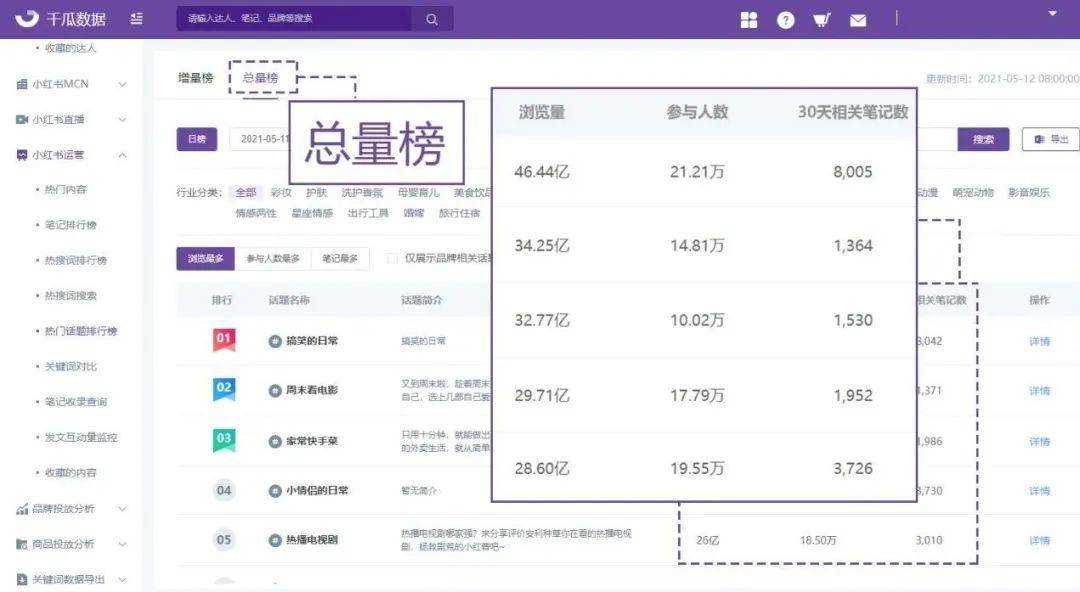Open the shopping cart icon
The image size is (1080, 592).
[x=821, y=20]
